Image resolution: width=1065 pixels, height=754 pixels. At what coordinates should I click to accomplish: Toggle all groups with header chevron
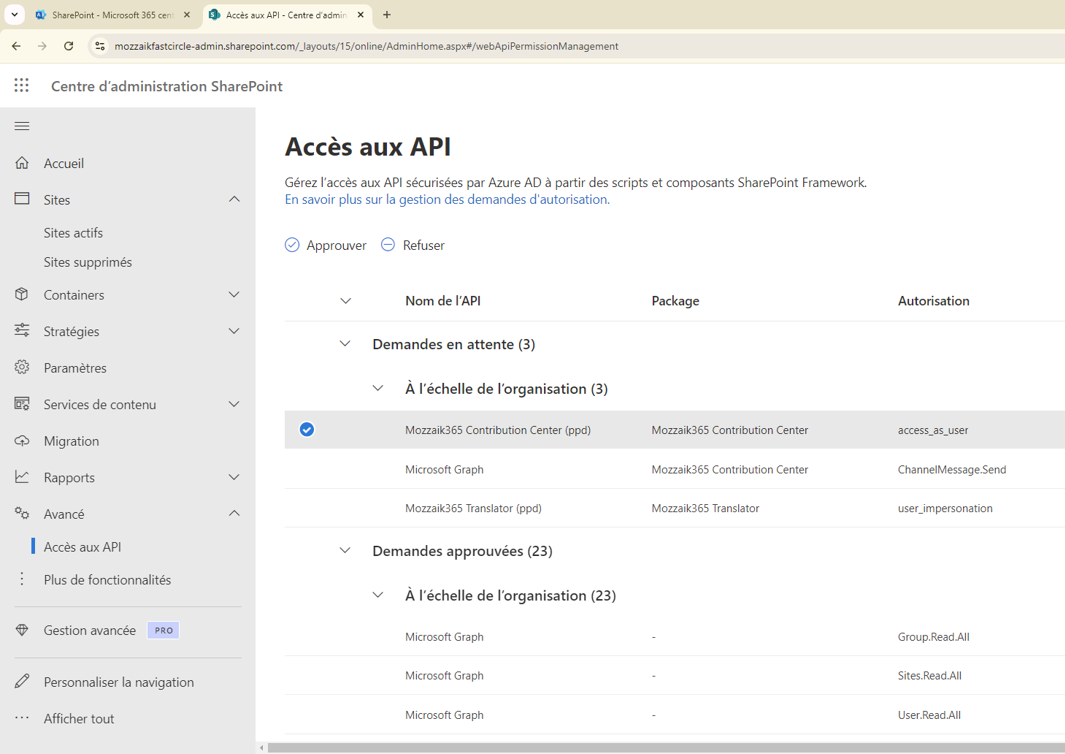point(346,300)
